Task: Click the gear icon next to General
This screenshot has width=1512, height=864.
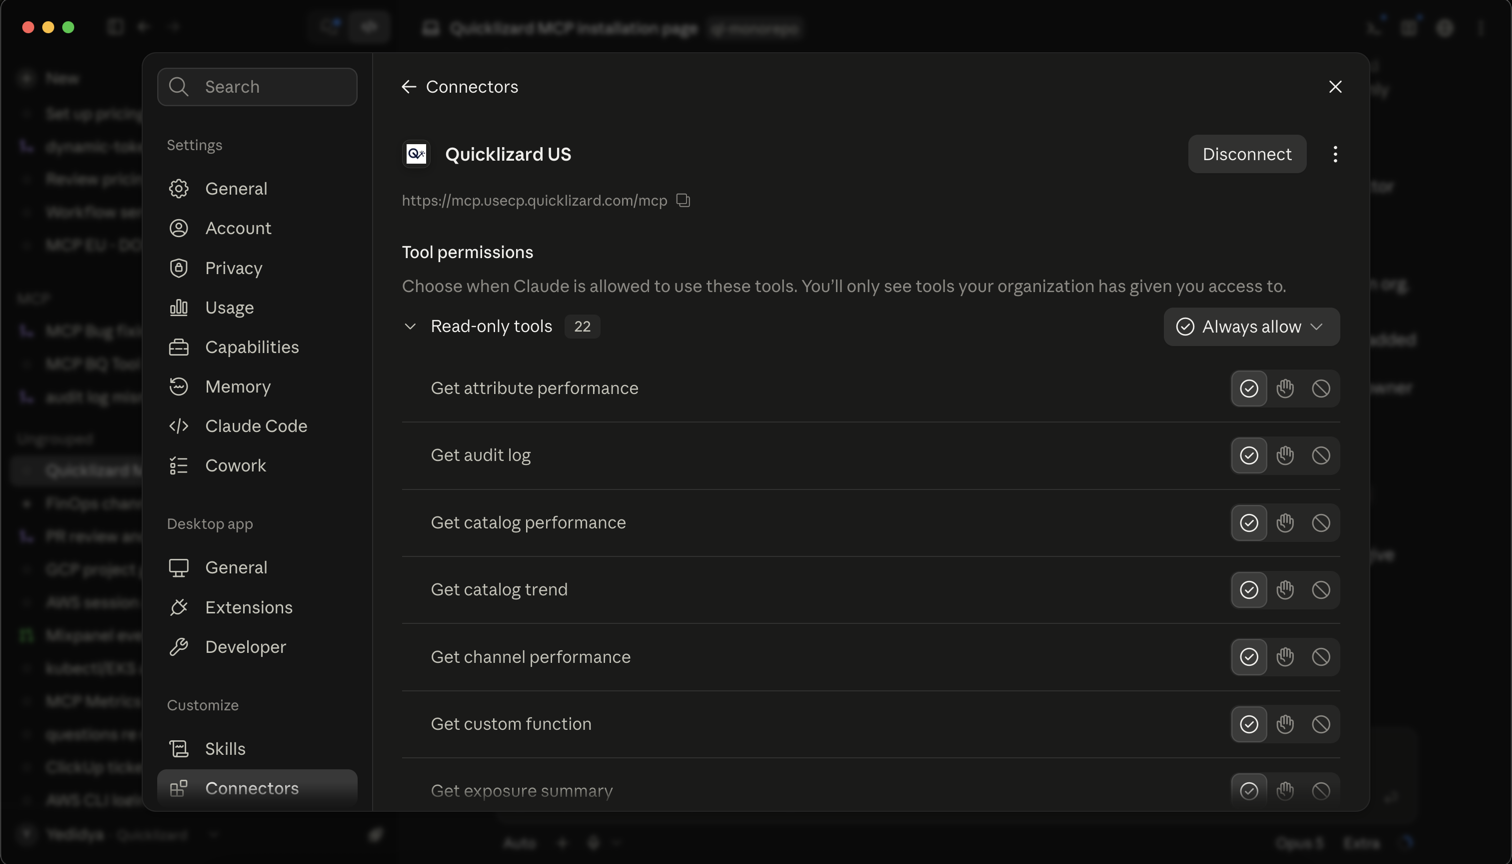Action: (179, 188)
